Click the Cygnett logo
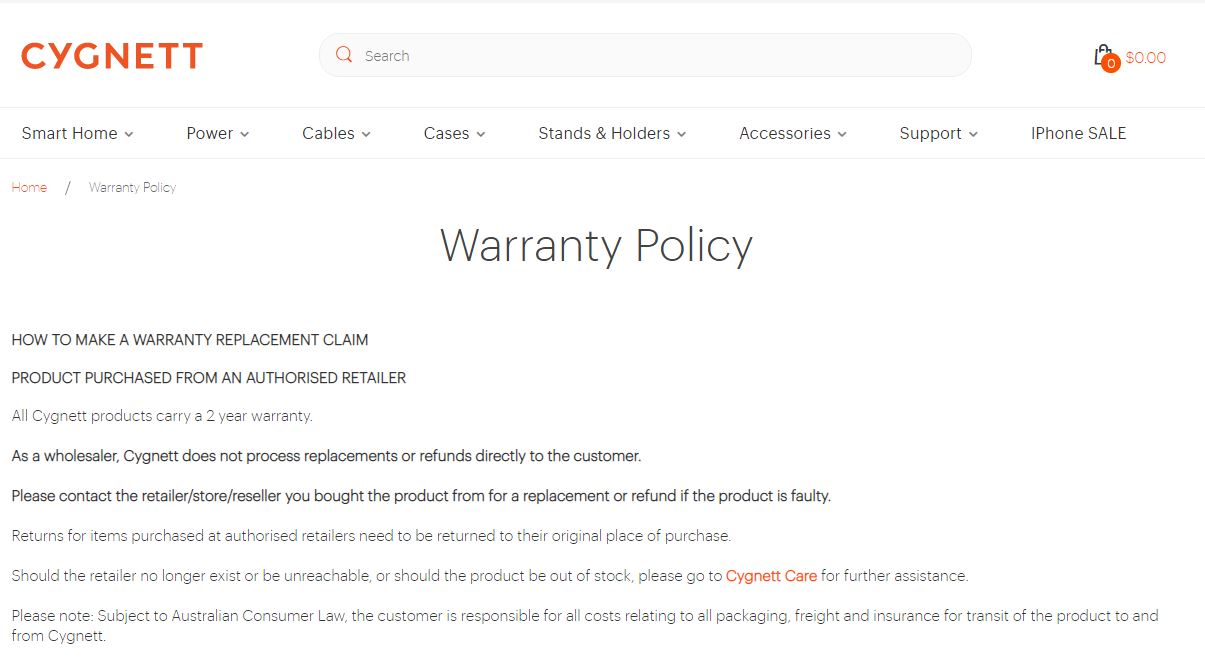1205x669 pixels. (112, 56)
